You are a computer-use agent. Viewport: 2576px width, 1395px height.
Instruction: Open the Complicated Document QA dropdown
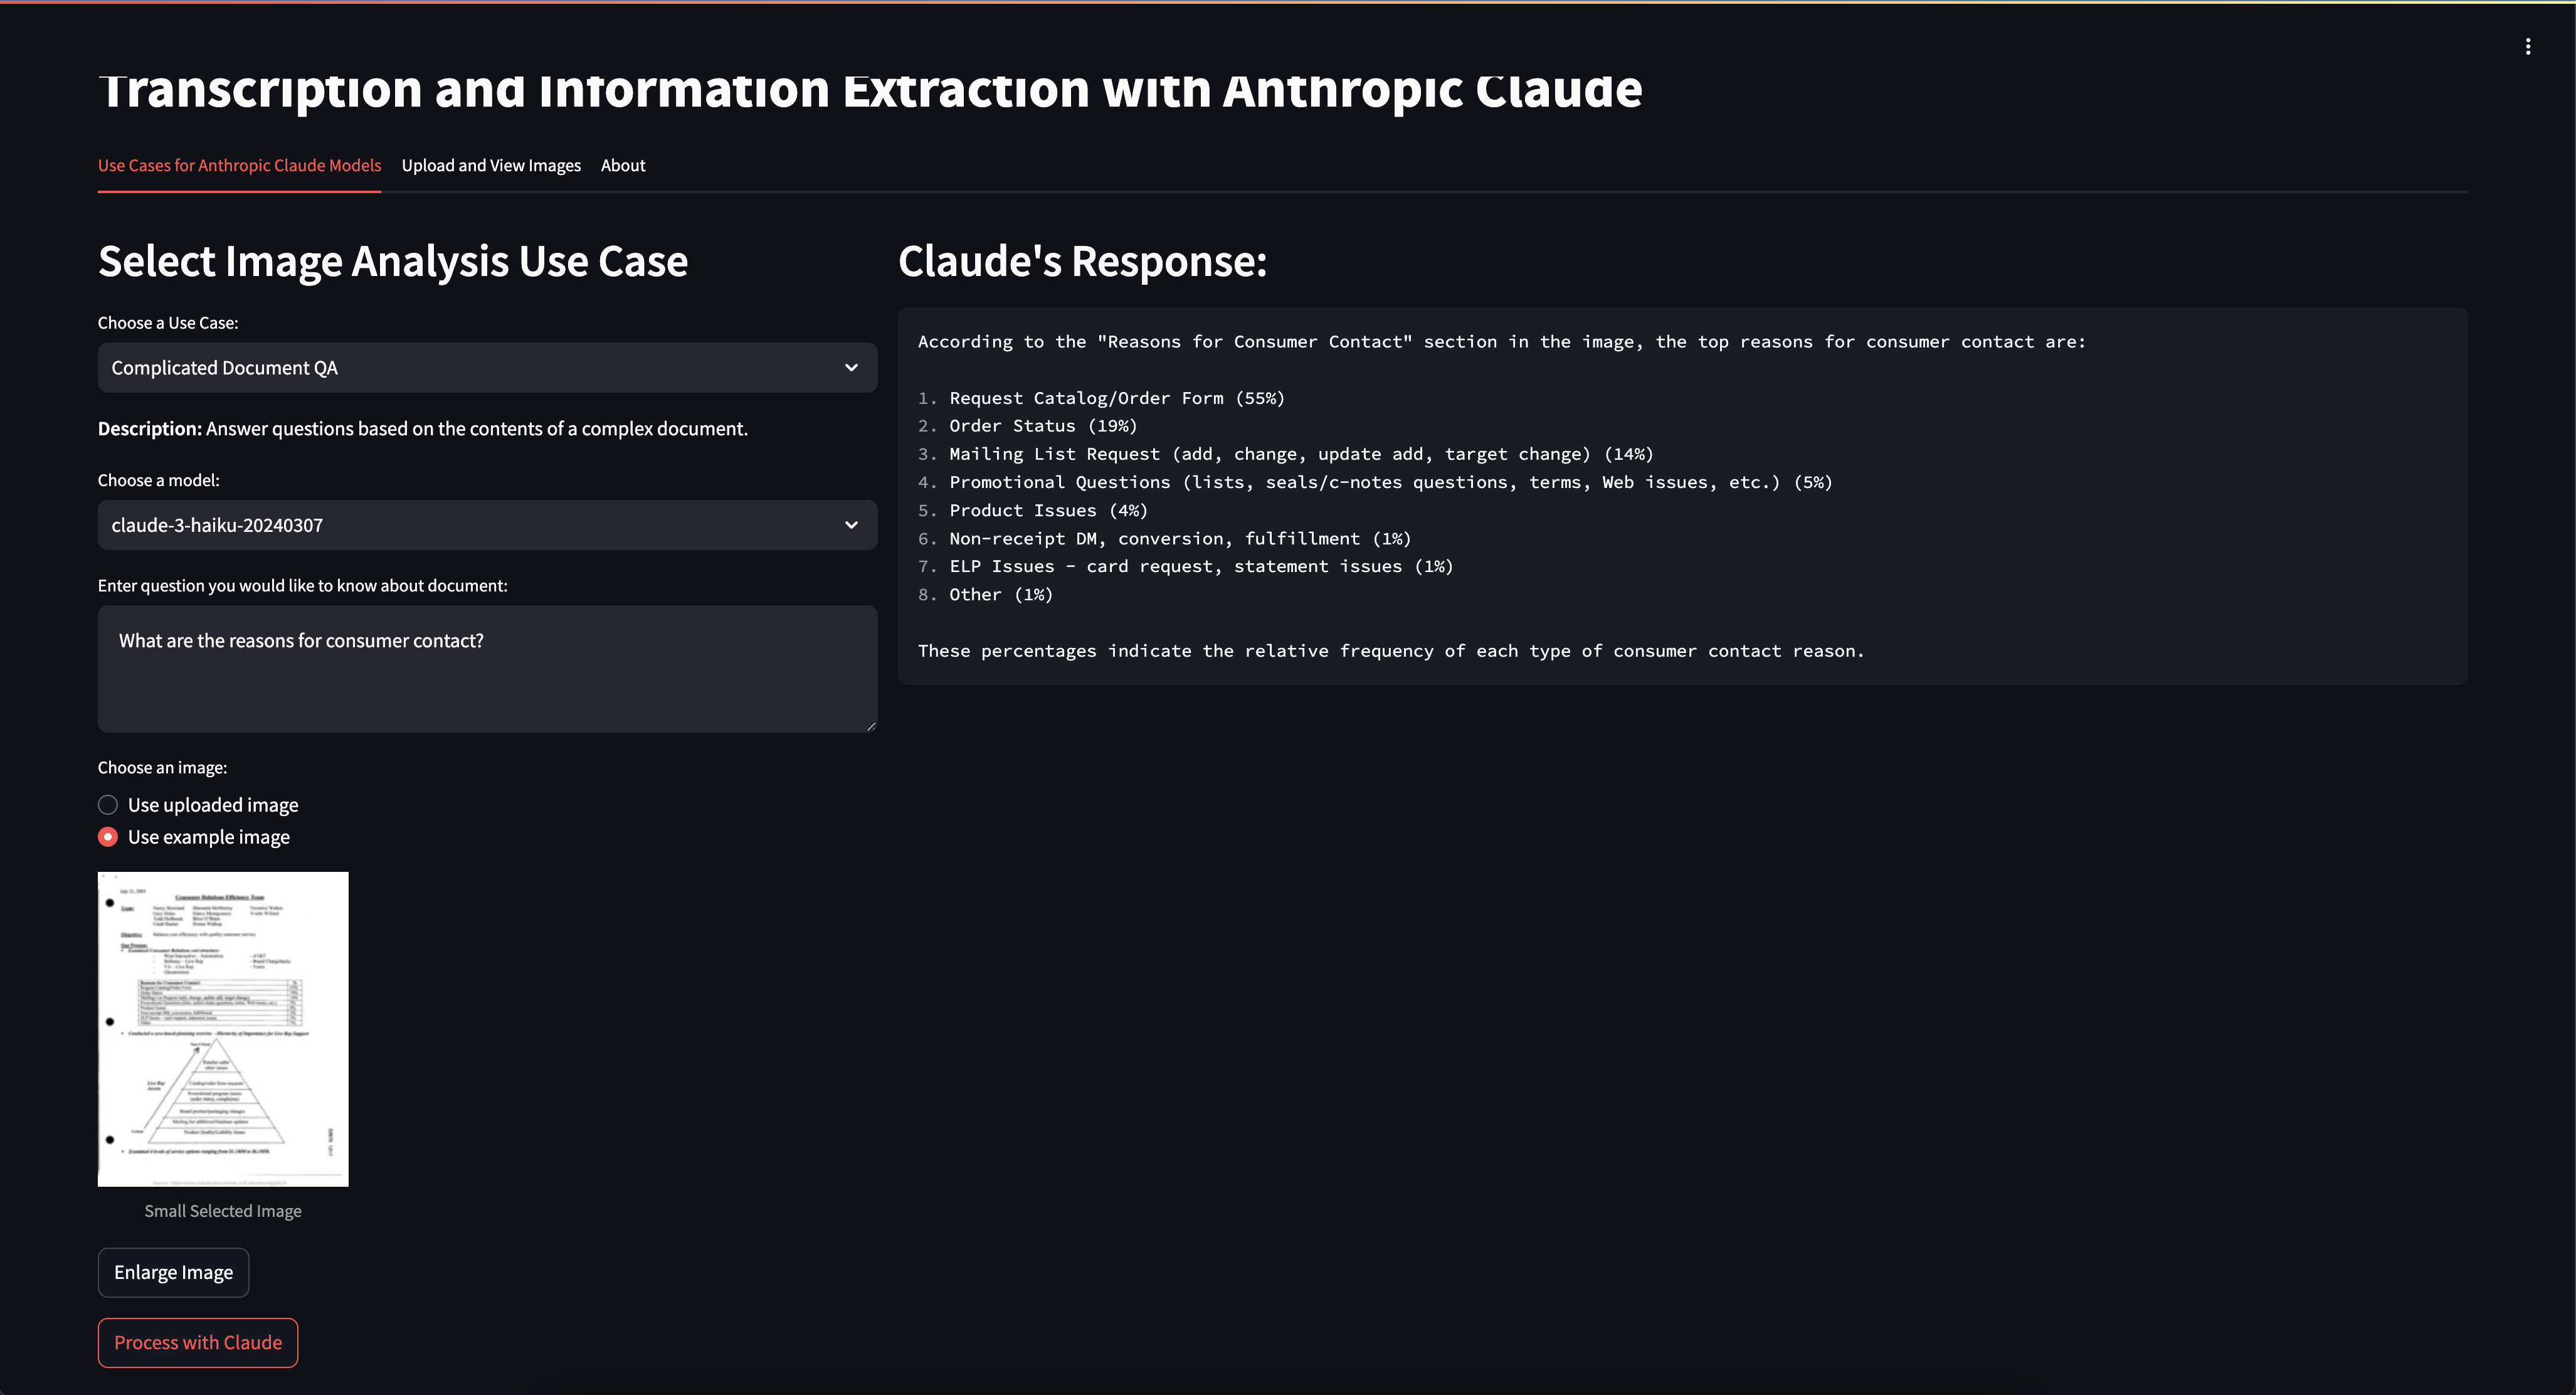click(487, 368)
